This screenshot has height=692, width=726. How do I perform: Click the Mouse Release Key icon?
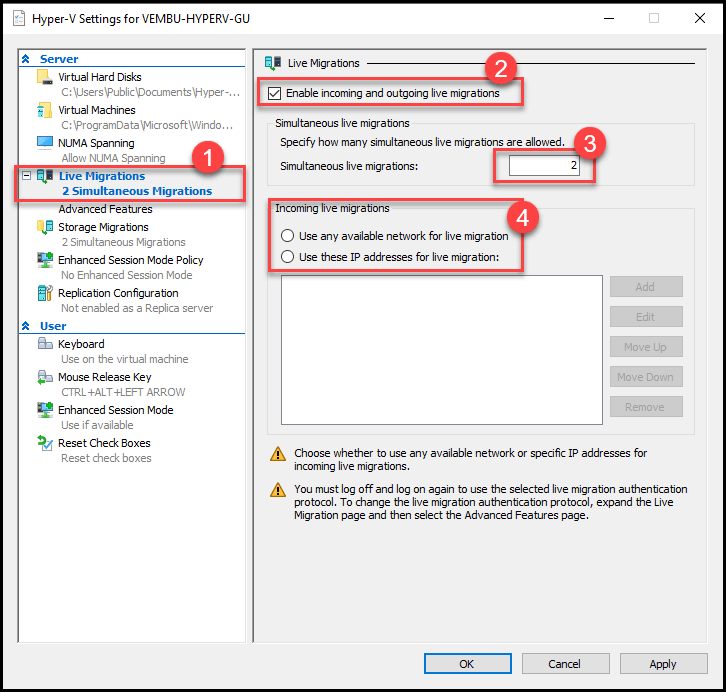(44, 377)
